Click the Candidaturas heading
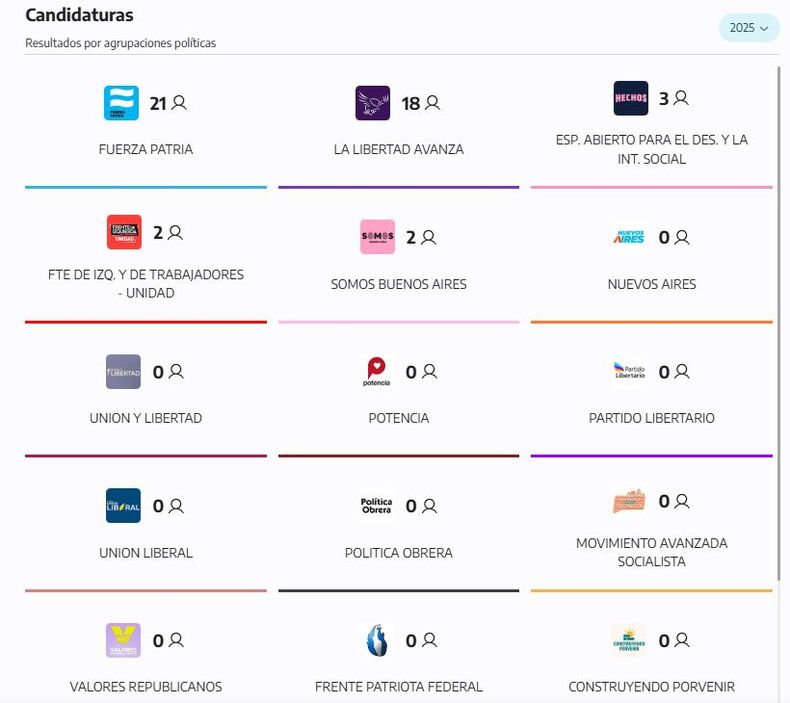The image size is (790, 703). 79,15
